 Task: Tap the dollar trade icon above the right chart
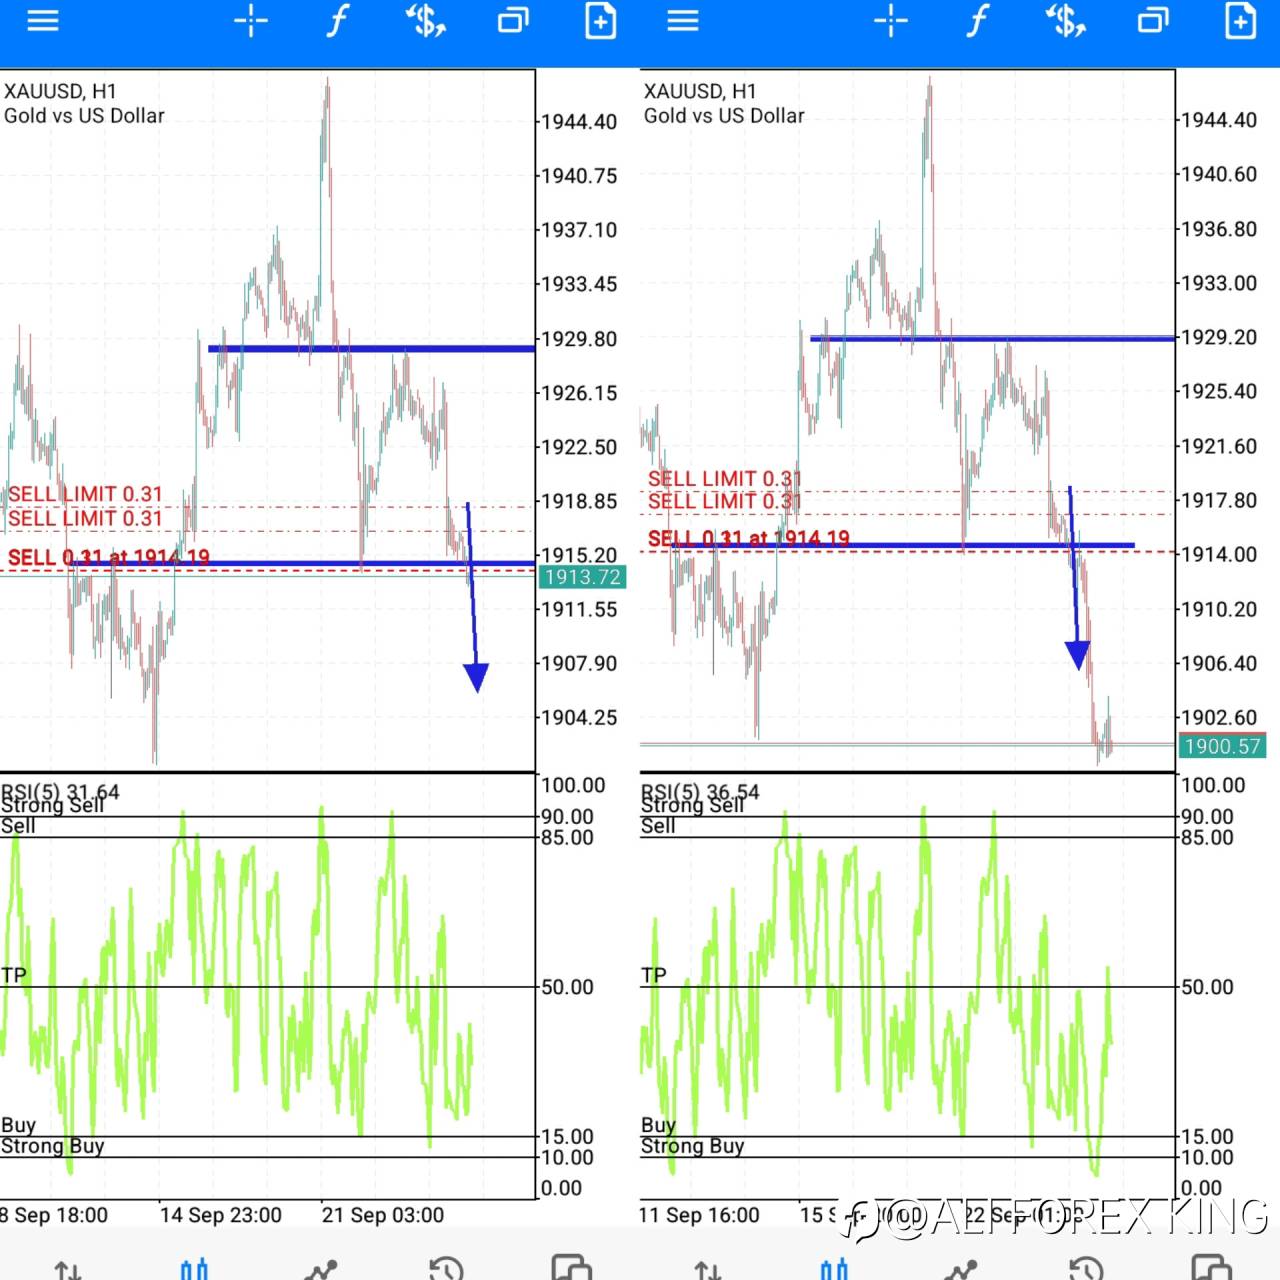tap(1065, 21)
